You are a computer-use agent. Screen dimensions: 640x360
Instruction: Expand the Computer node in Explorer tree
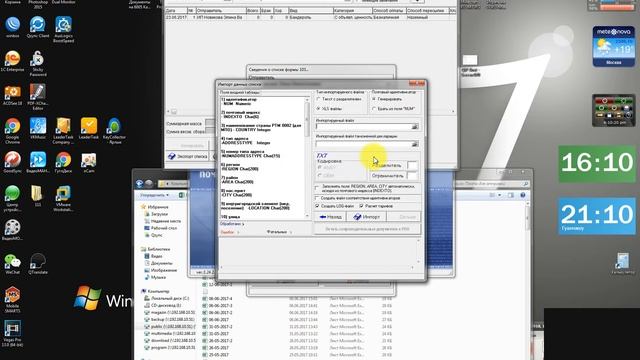tap(155, 291)
